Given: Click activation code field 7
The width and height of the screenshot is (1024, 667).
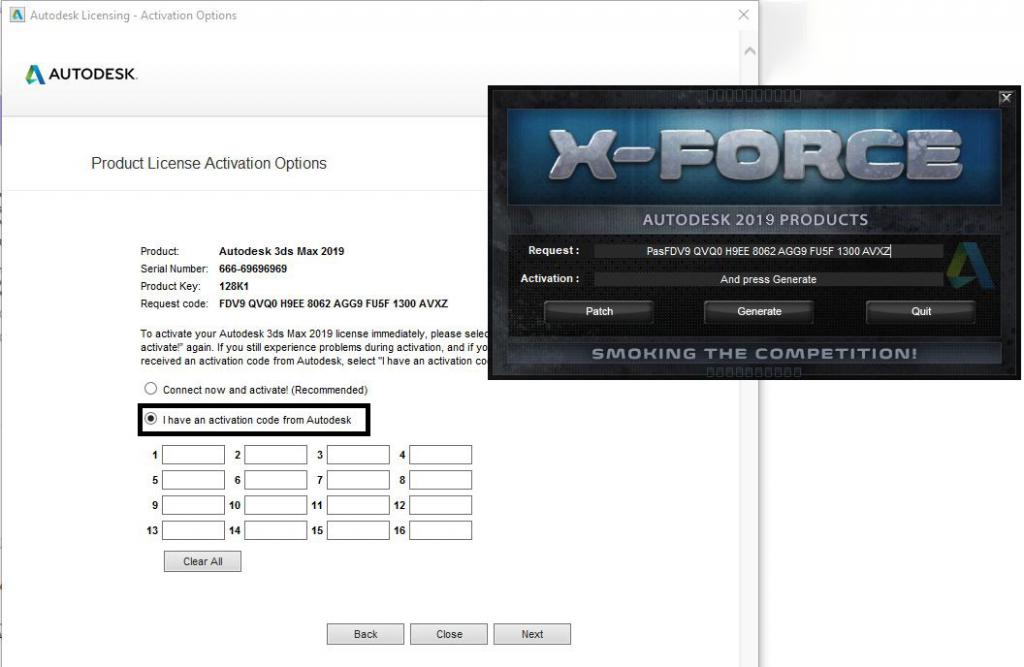Looking at the screenshot, I should 358,480.
